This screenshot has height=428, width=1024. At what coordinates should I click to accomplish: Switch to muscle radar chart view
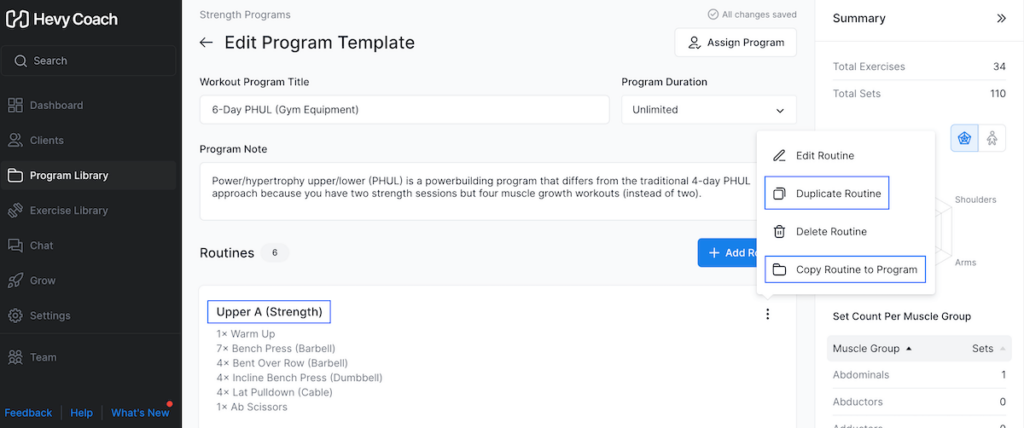(x=965, y=138)
